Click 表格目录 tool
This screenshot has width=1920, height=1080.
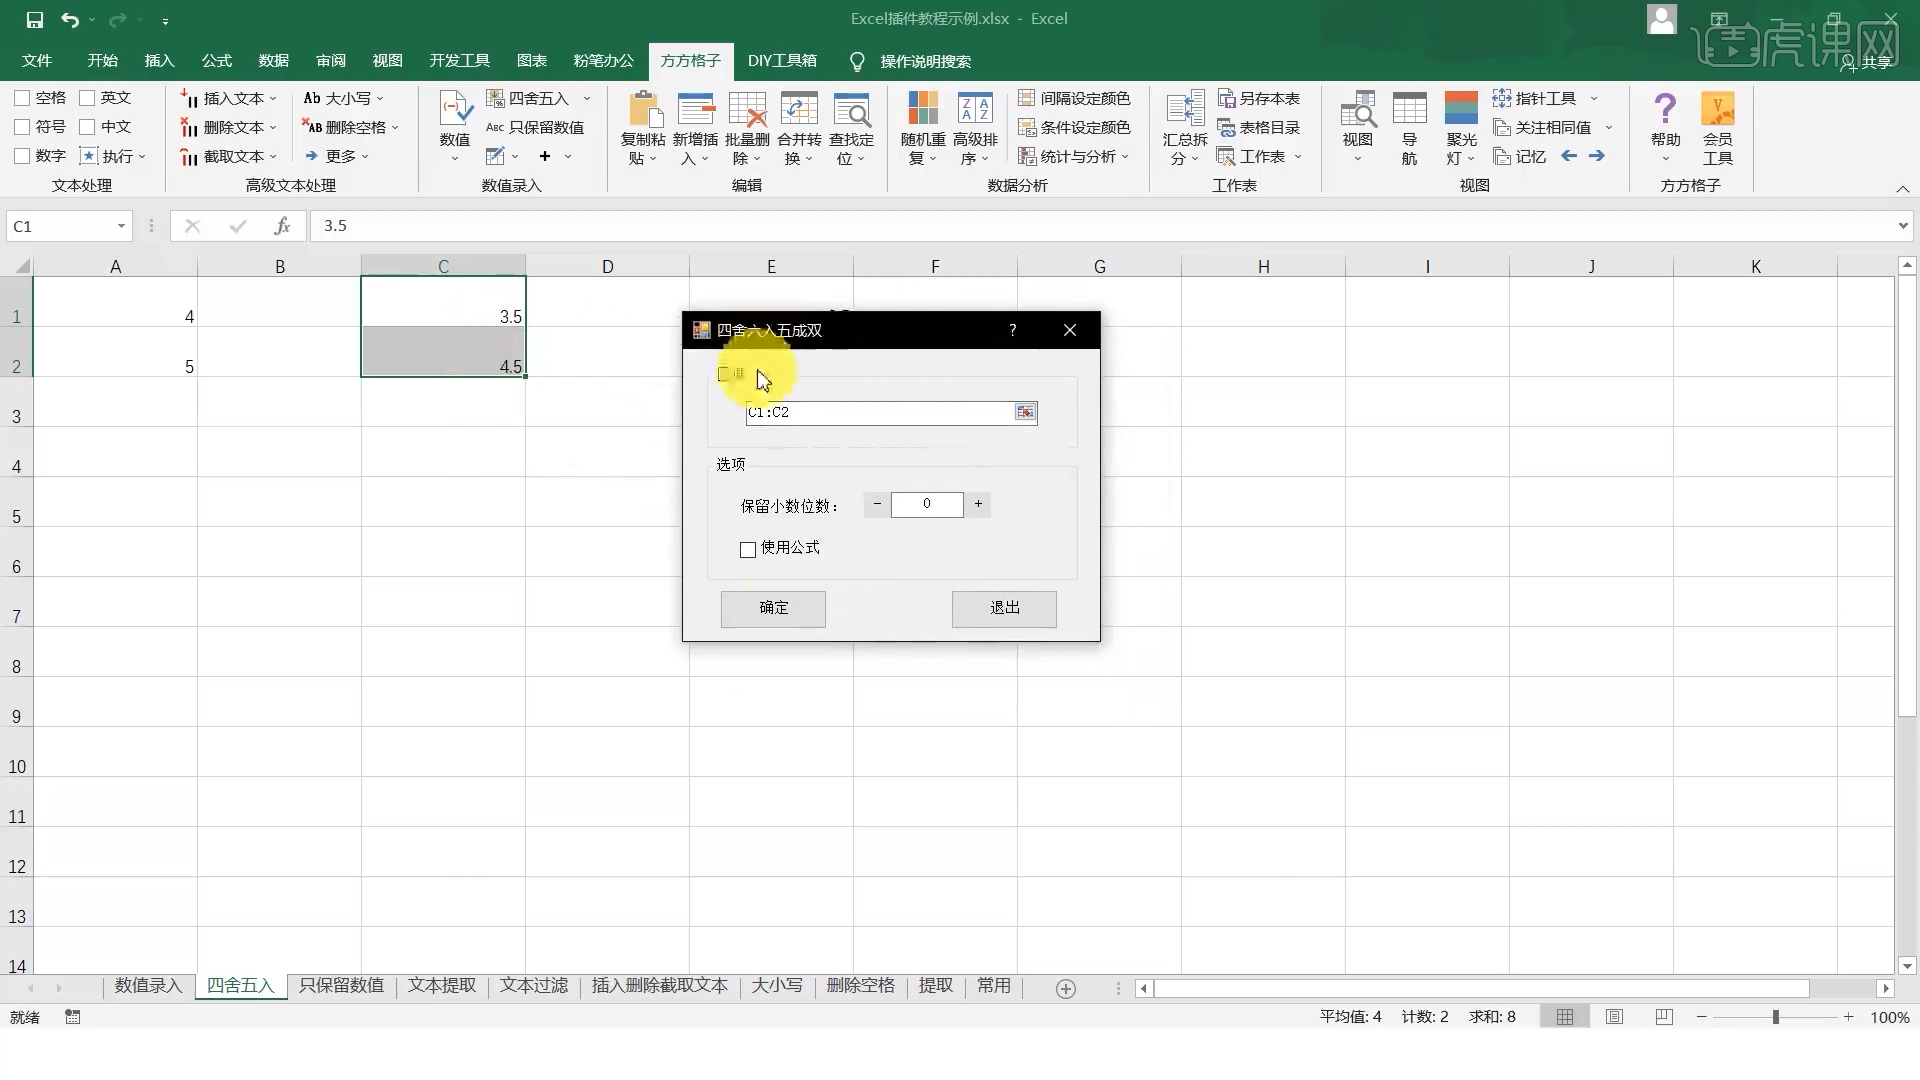tap(1259, 127)
